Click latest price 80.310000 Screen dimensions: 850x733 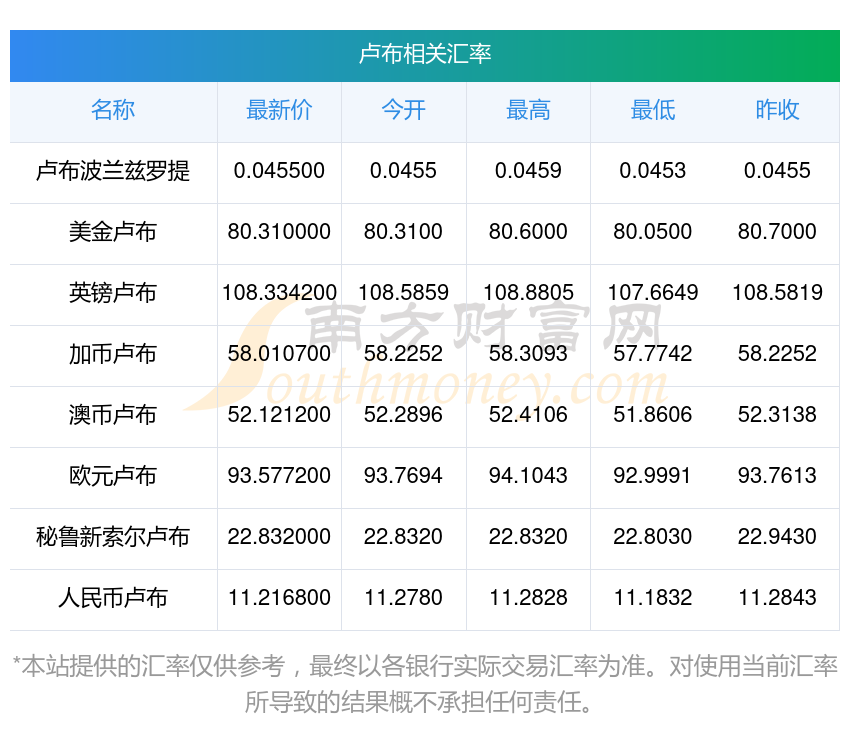[x=279, y=232]
